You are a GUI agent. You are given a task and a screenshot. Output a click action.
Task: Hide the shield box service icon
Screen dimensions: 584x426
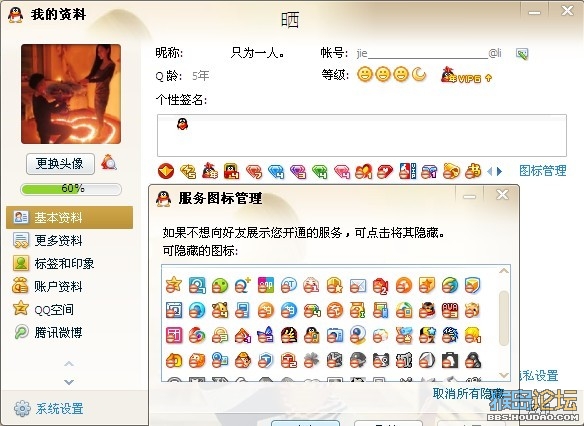click(473, 285)
